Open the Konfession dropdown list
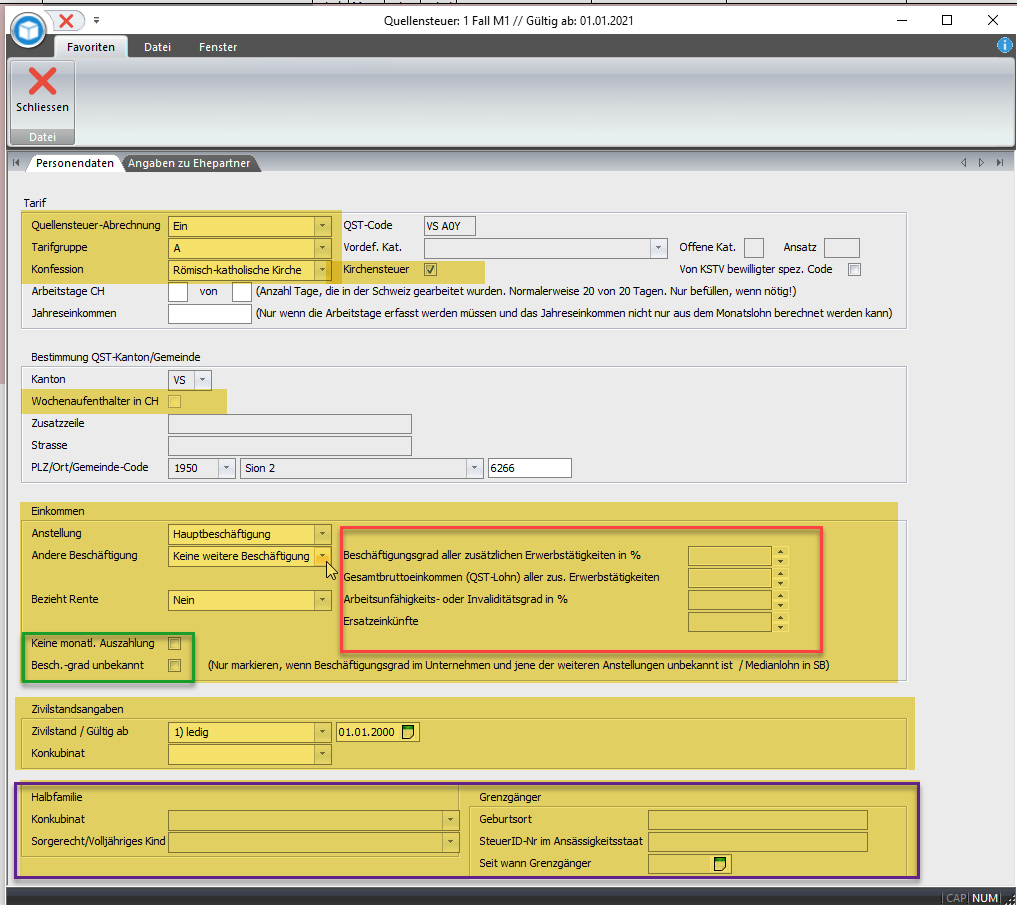The width and height of the screenshot is (1017, 905). pyautogui.click(x=322, y=270)
